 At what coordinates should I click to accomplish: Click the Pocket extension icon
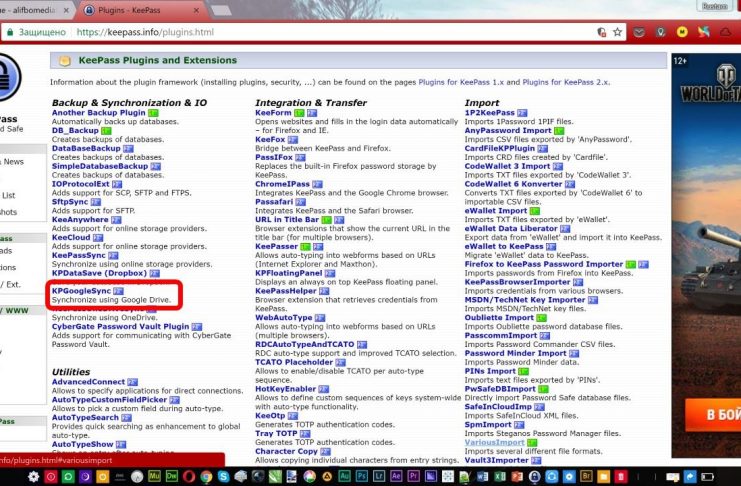click(639, 32)
